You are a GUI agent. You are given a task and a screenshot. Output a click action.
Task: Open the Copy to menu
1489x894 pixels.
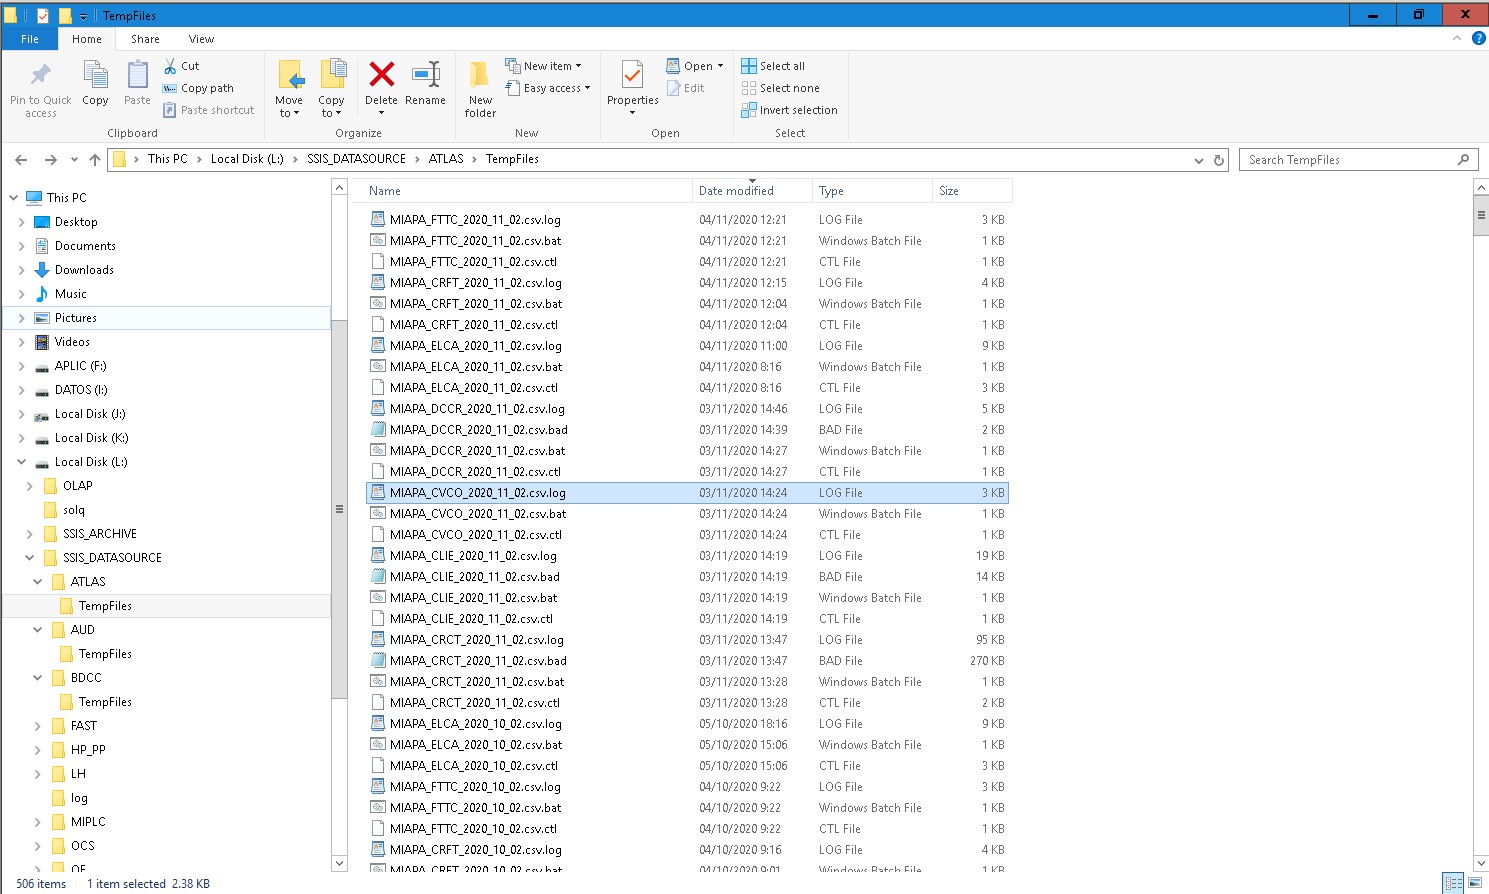[x=331, y=90]
